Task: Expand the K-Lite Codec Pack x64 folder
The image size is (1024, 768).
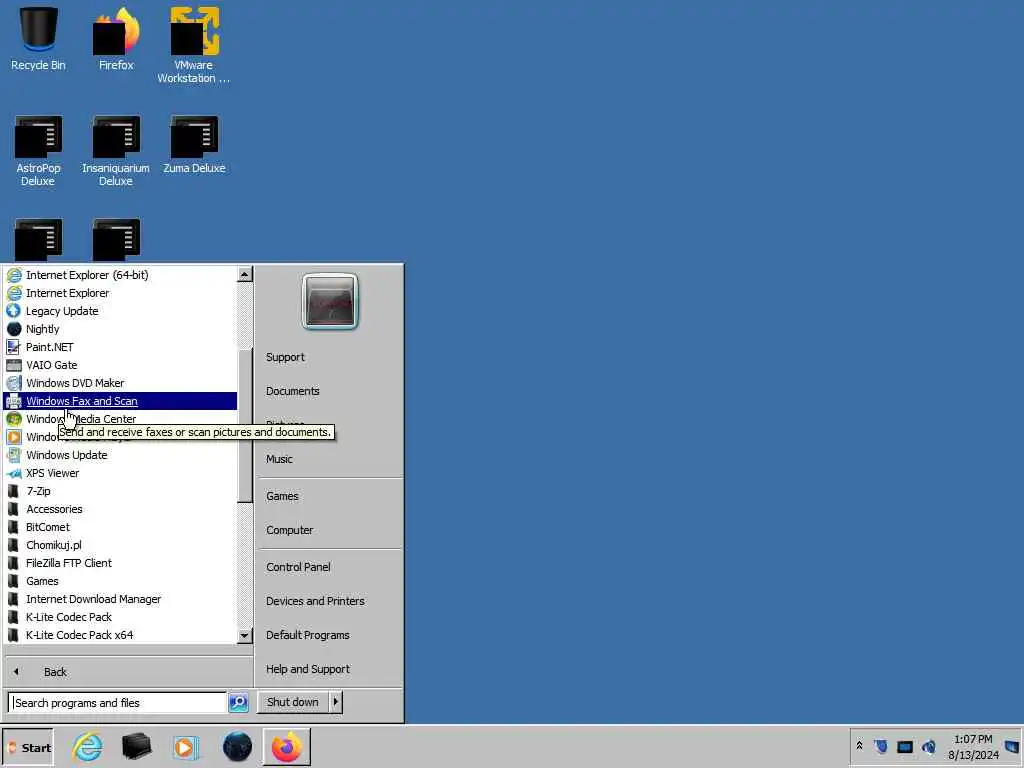Action: point(120,635)
